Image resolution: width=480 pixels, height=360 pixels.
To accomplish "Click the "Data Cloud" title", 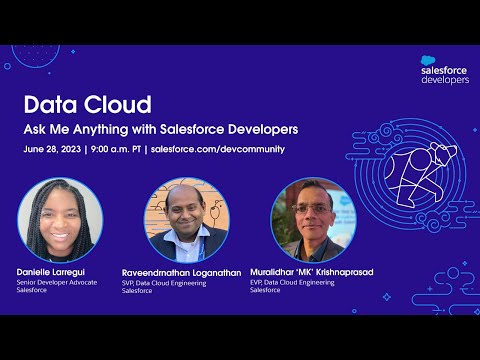I will coord(88,105).
